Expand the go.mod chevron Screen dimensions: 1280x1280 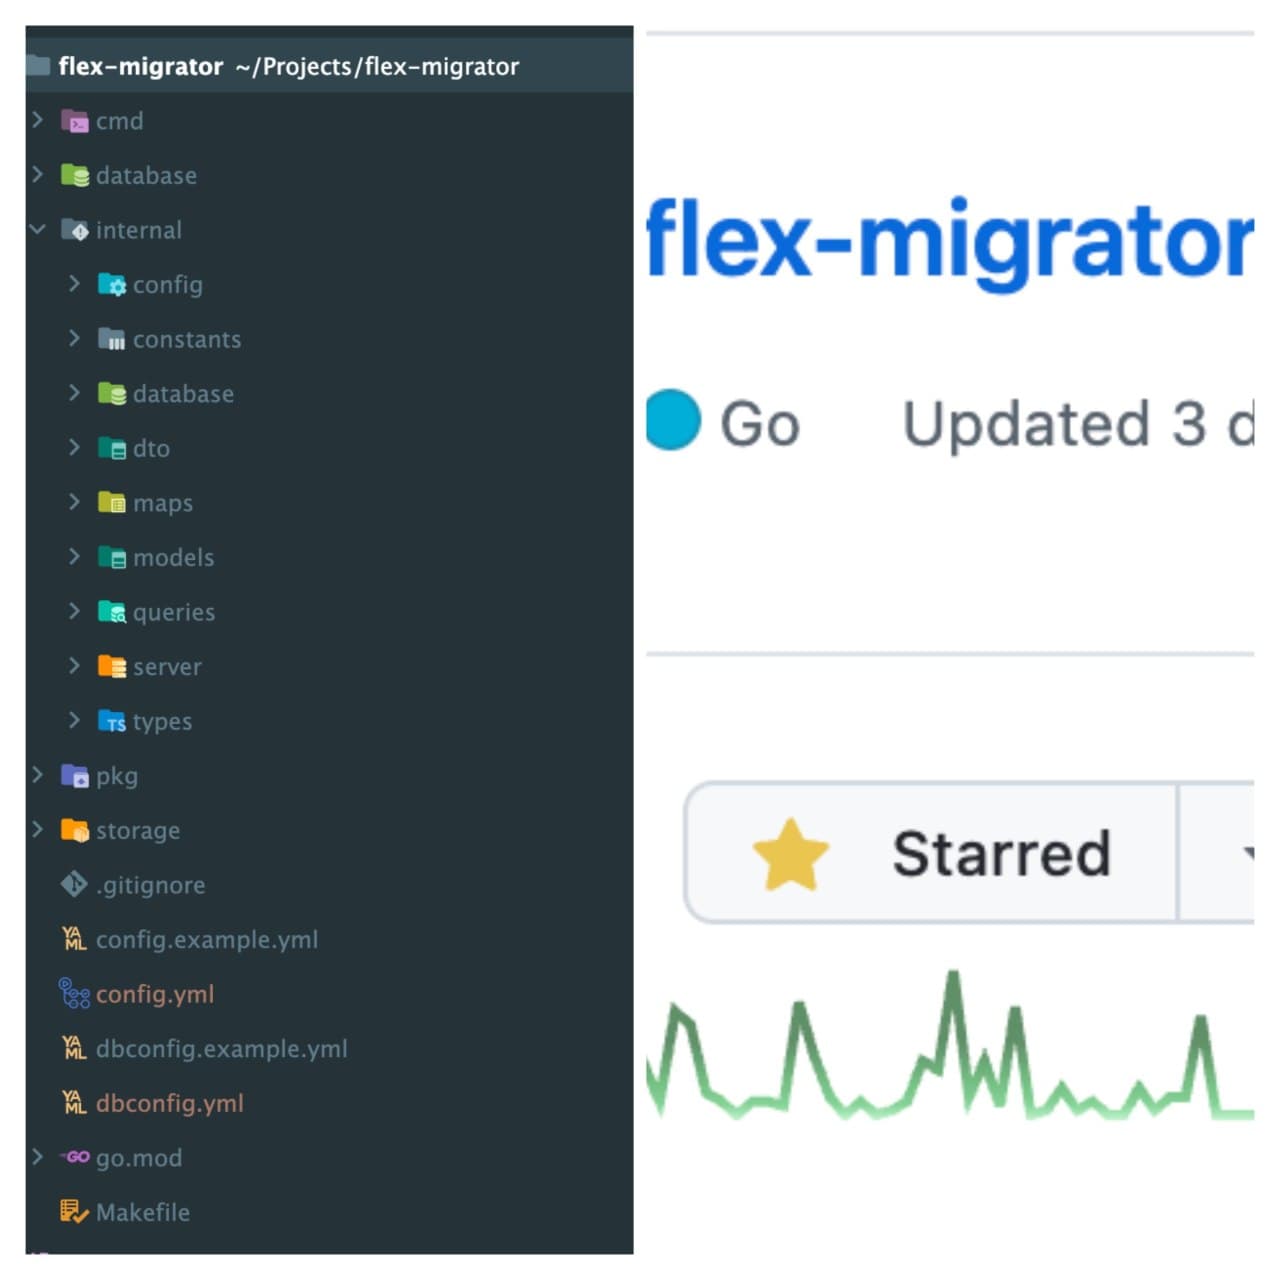pyautogui.click(x=38, y=1157)
